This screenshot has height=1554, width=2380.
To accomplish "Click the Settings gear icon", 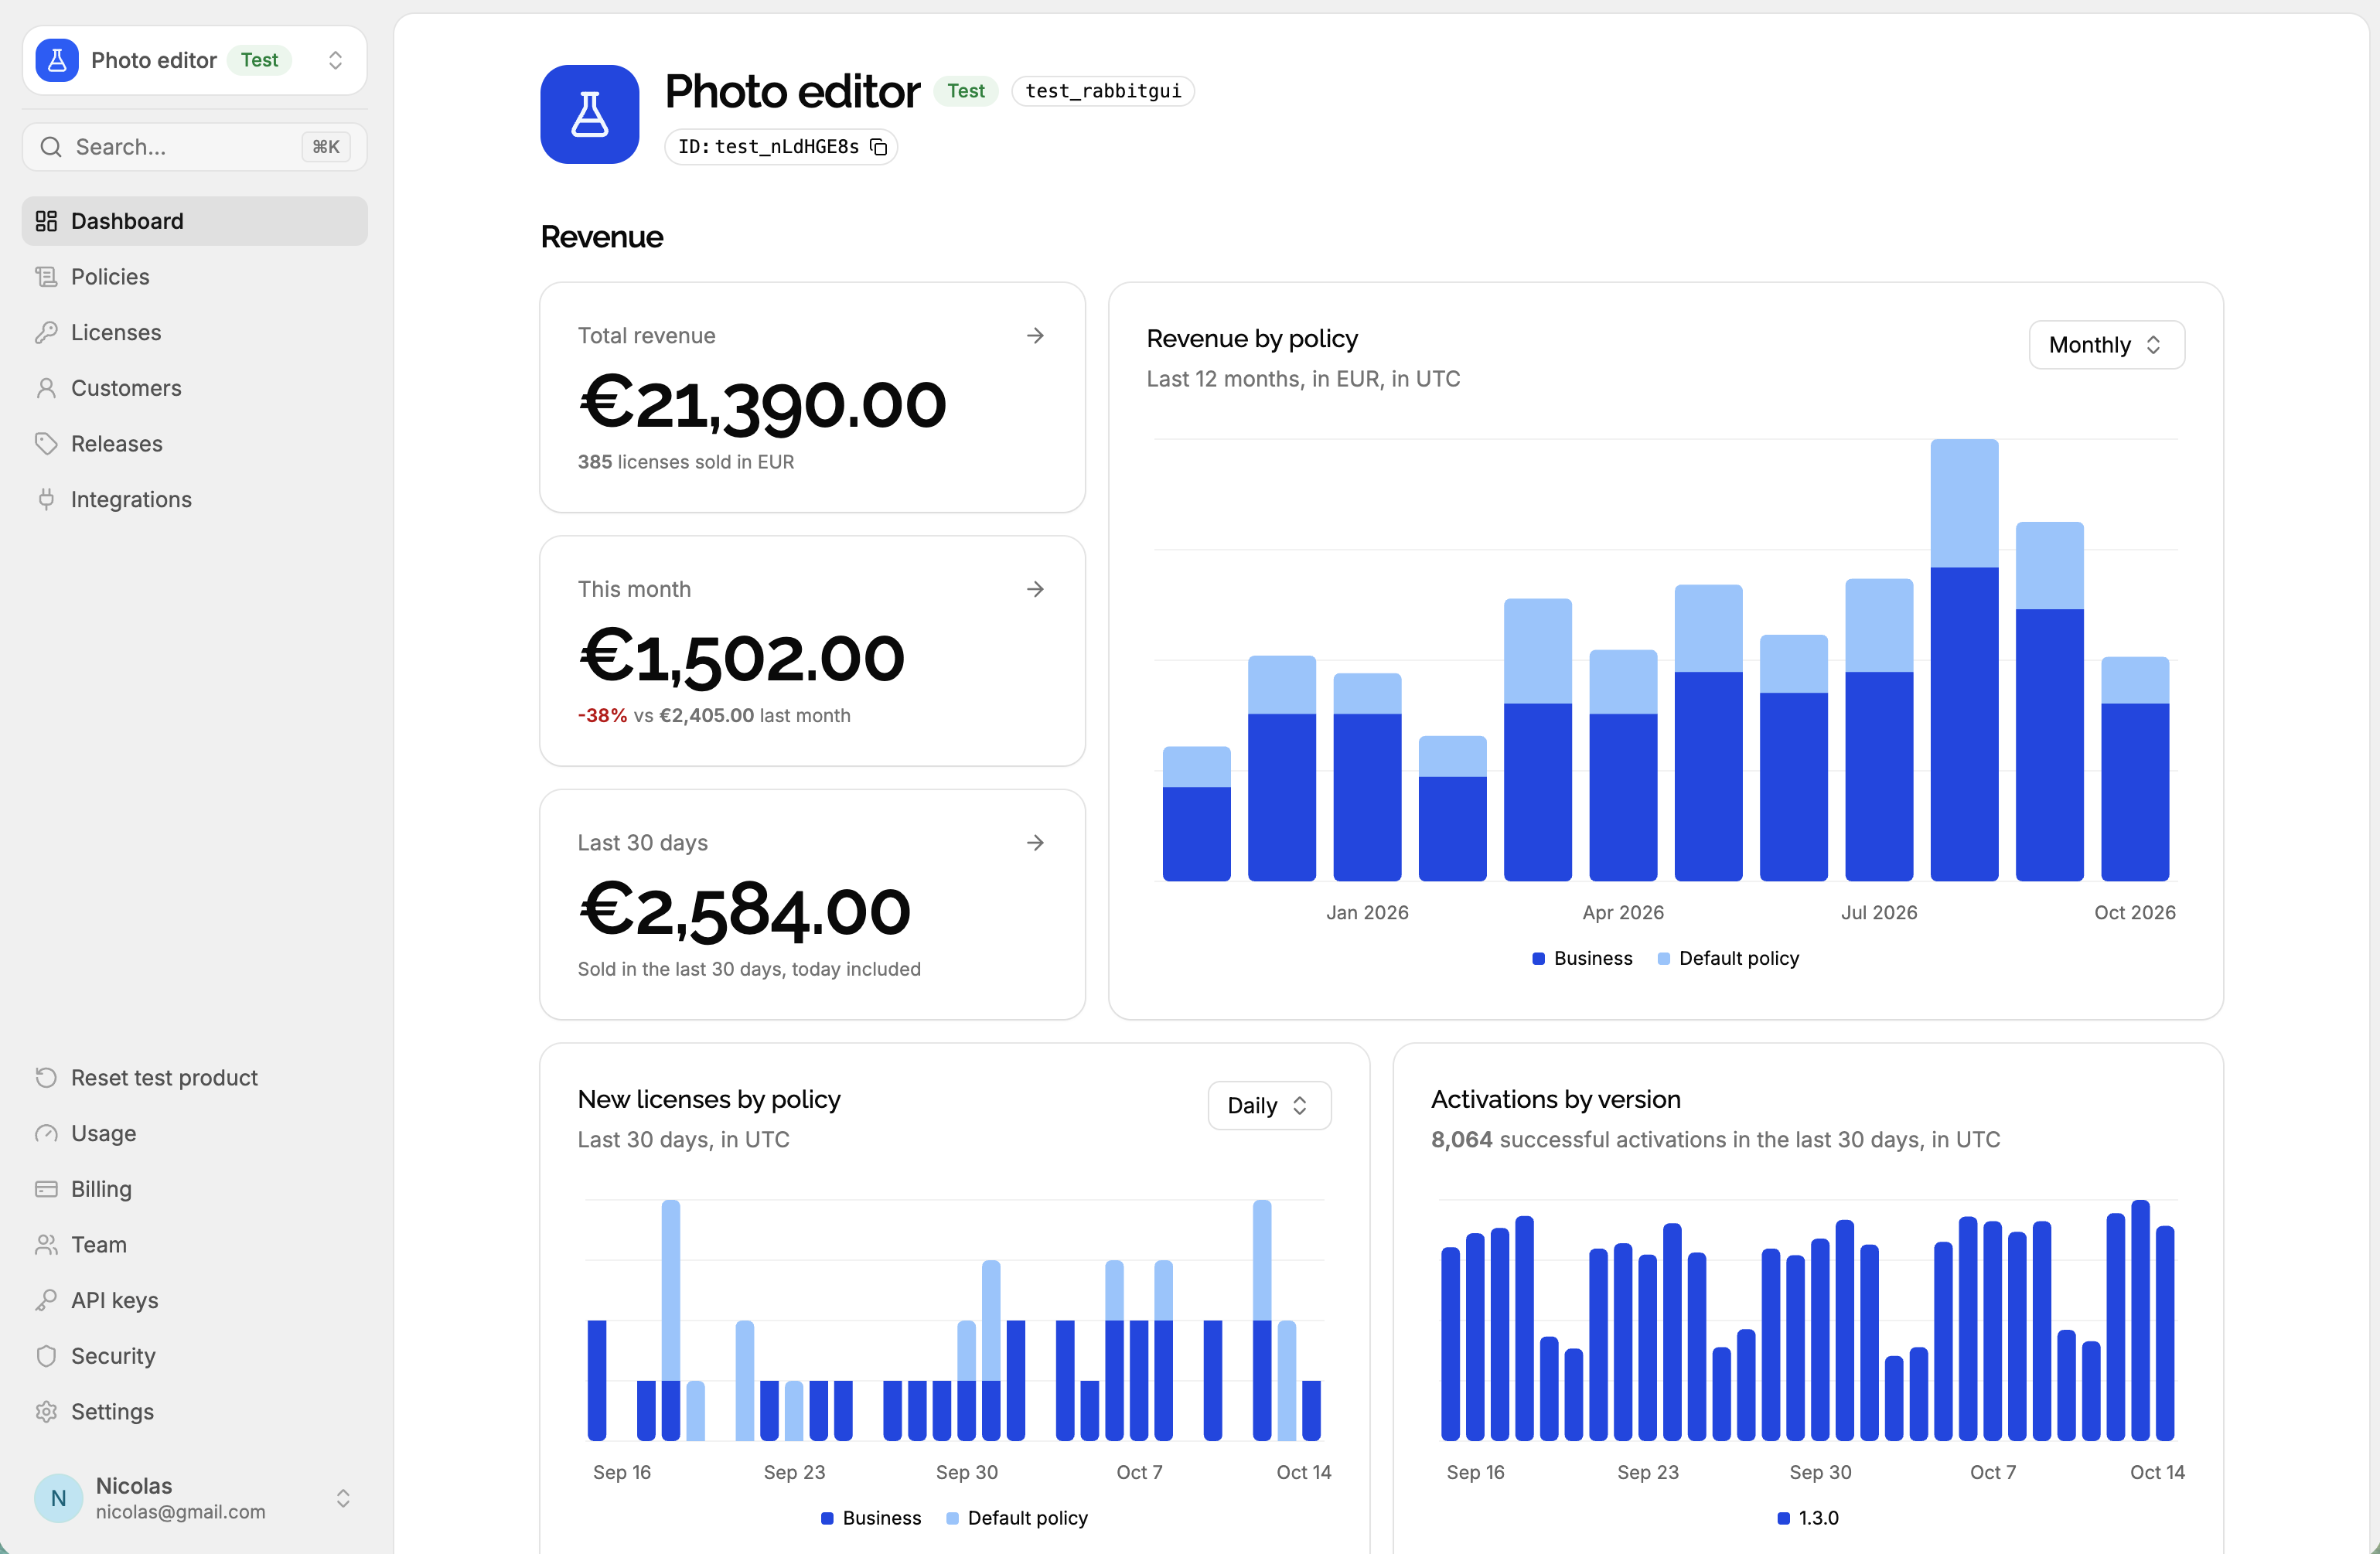I will click(x=46, y=1411).
